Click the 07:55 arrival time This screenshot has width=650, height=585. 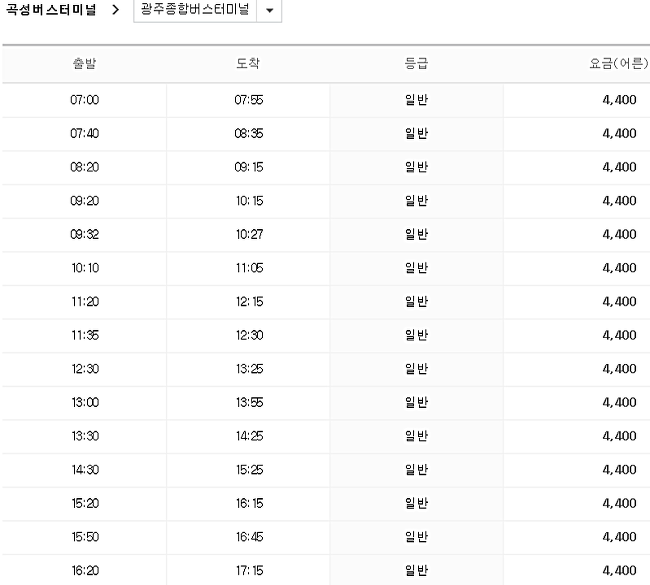pyautogui.click(x=249, y=100)
